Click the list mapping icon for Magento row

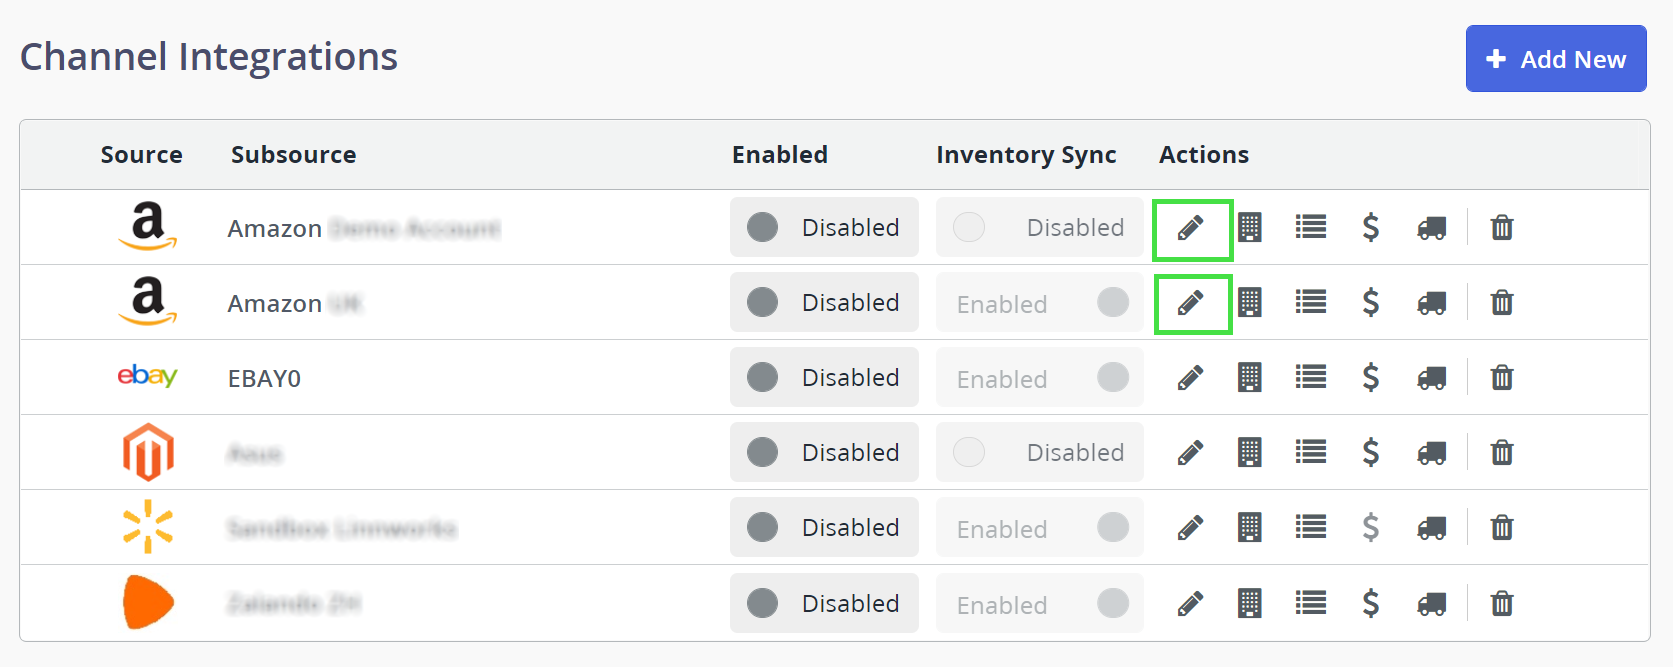coord(1310,453)
